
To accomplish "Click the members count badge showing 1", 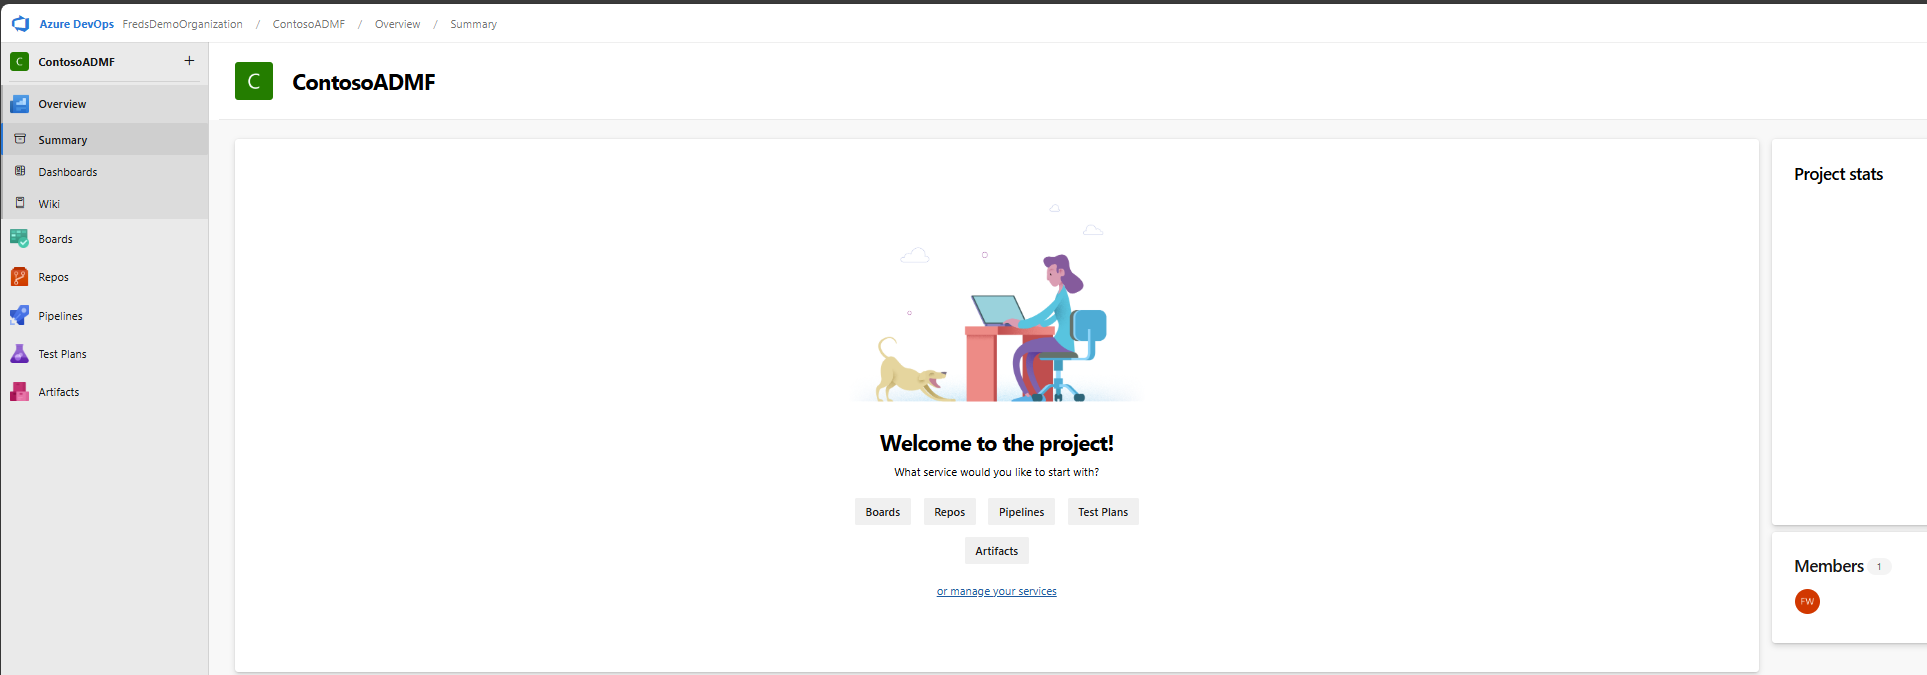I will [x=1879, y=567].
